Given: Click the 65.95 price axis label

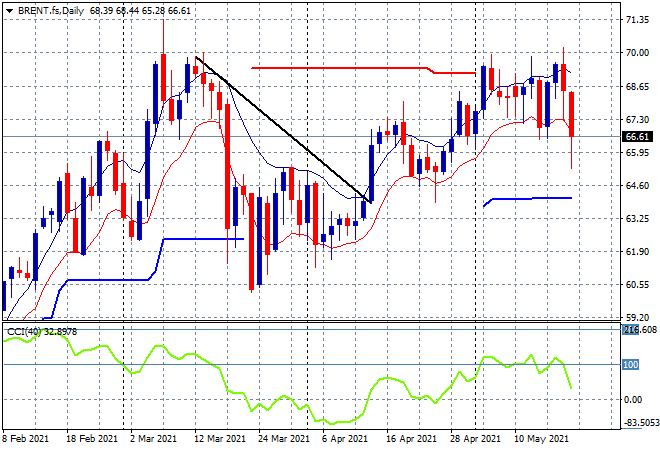Looking at the screenshot, I should 637,152.
